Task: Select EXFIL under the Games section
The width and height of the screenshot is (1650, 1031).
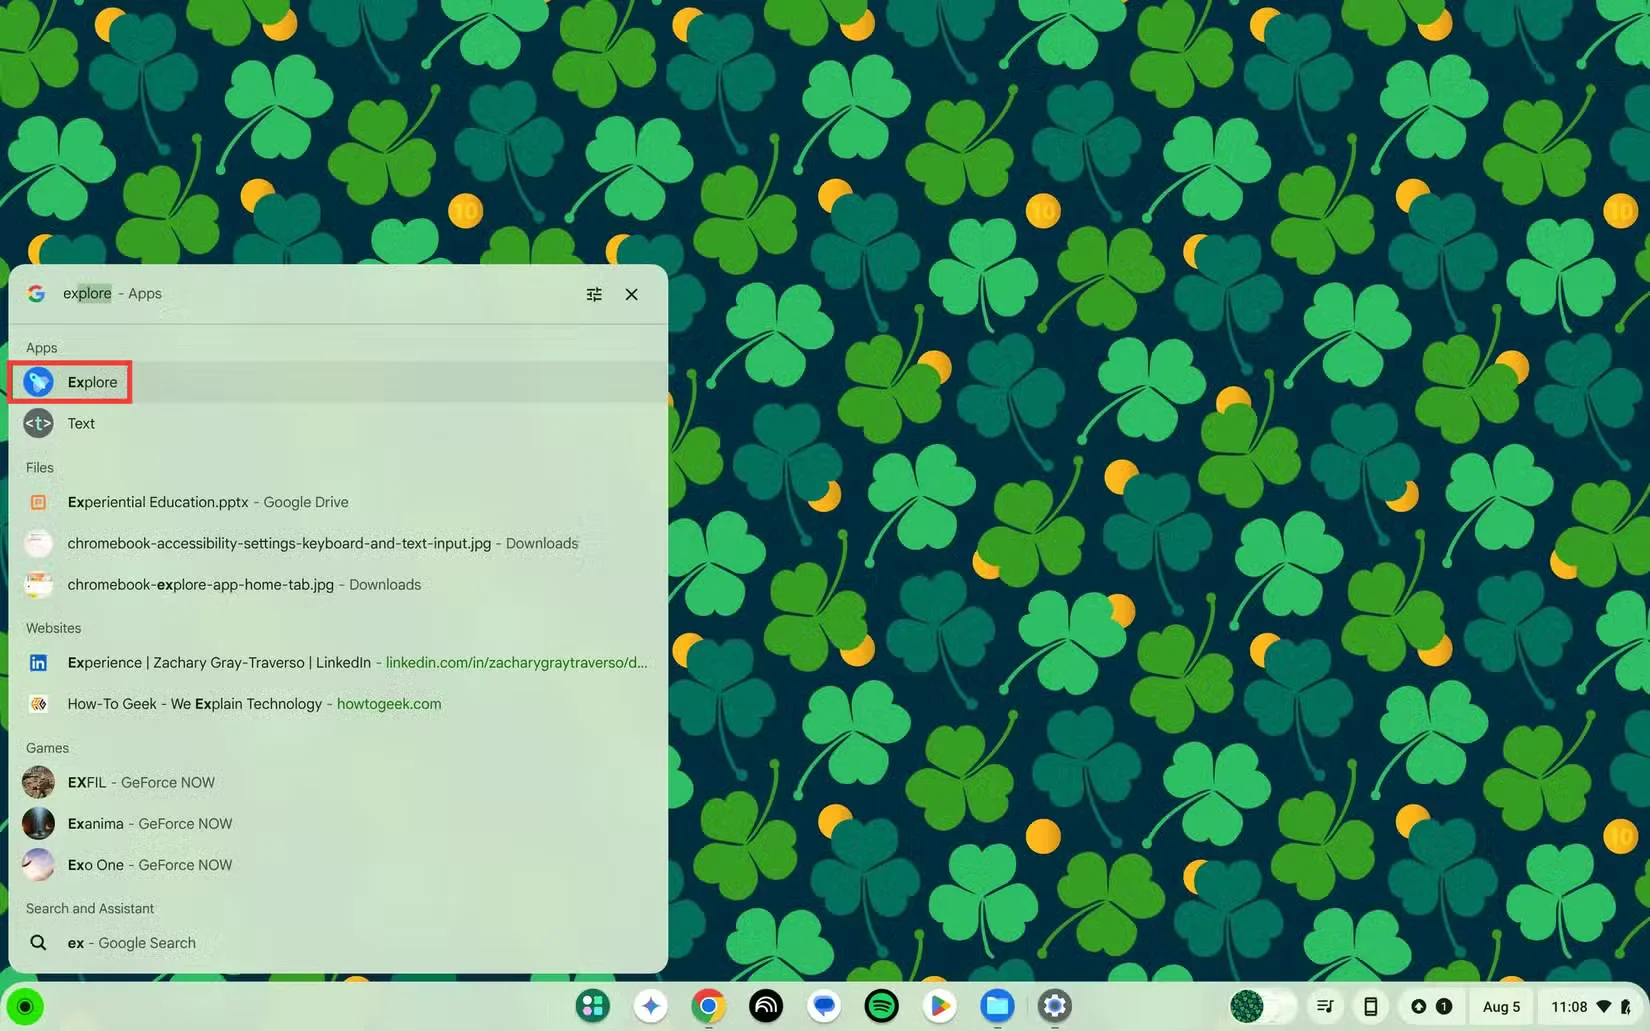Action: click(140, 782)
